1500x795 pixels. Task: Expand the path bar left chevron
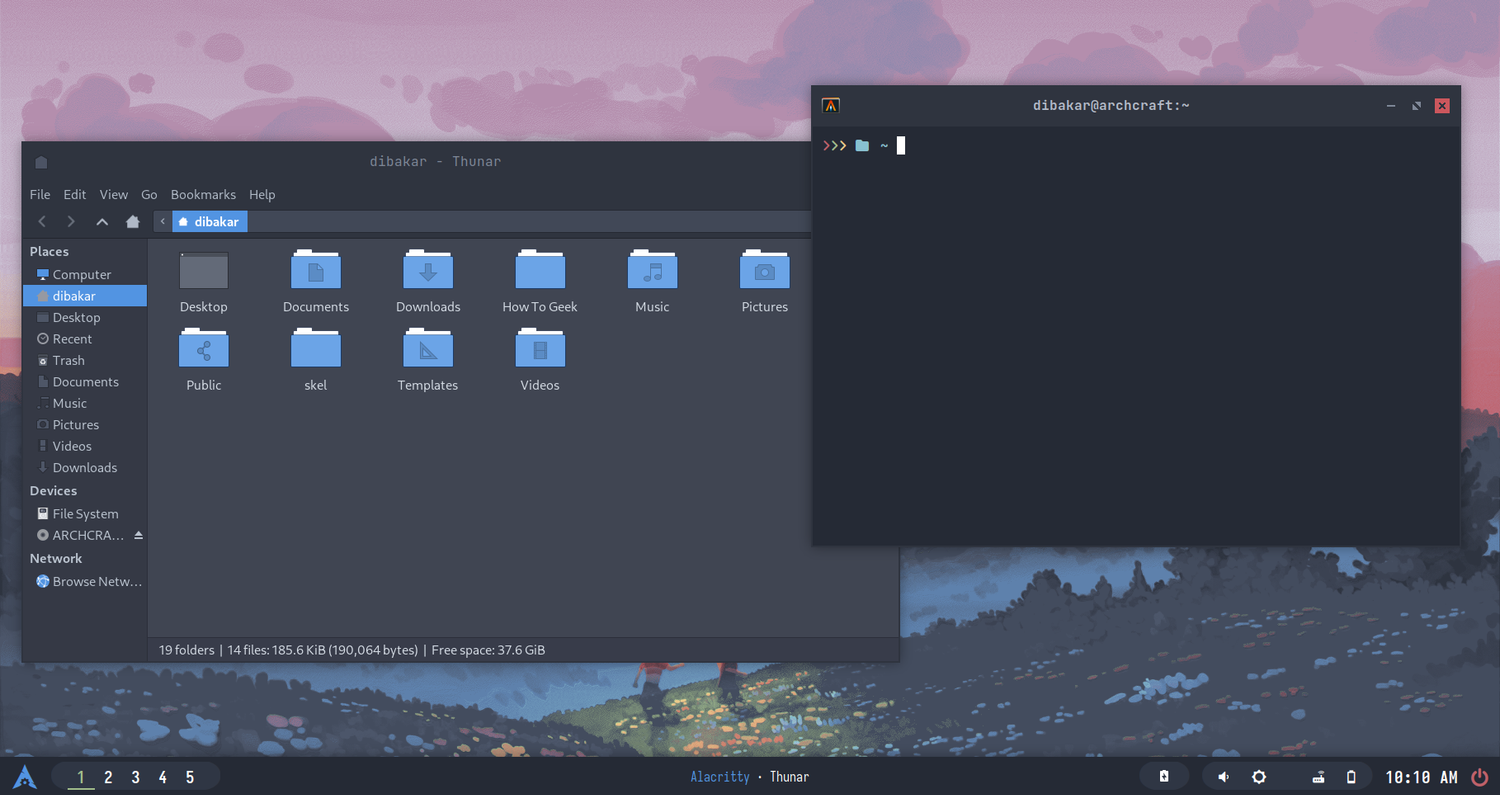click(163, 222)
